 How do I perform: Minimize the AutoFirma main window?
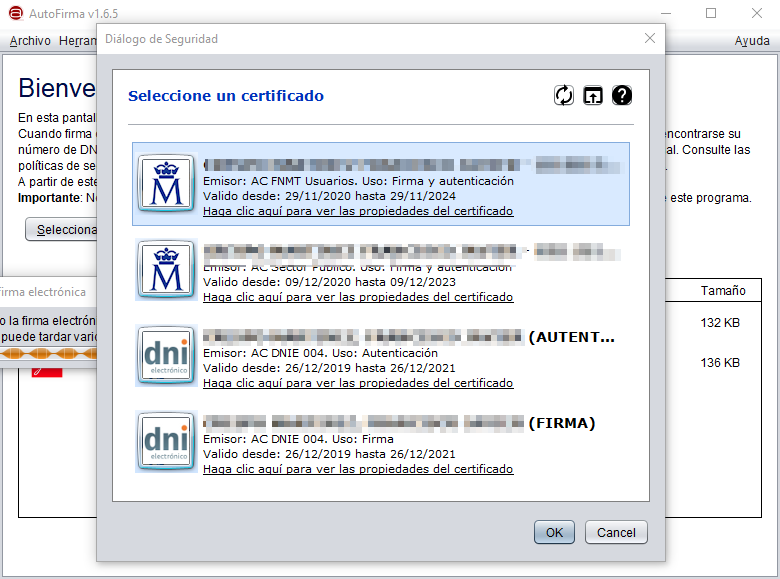tap(666, 13)
